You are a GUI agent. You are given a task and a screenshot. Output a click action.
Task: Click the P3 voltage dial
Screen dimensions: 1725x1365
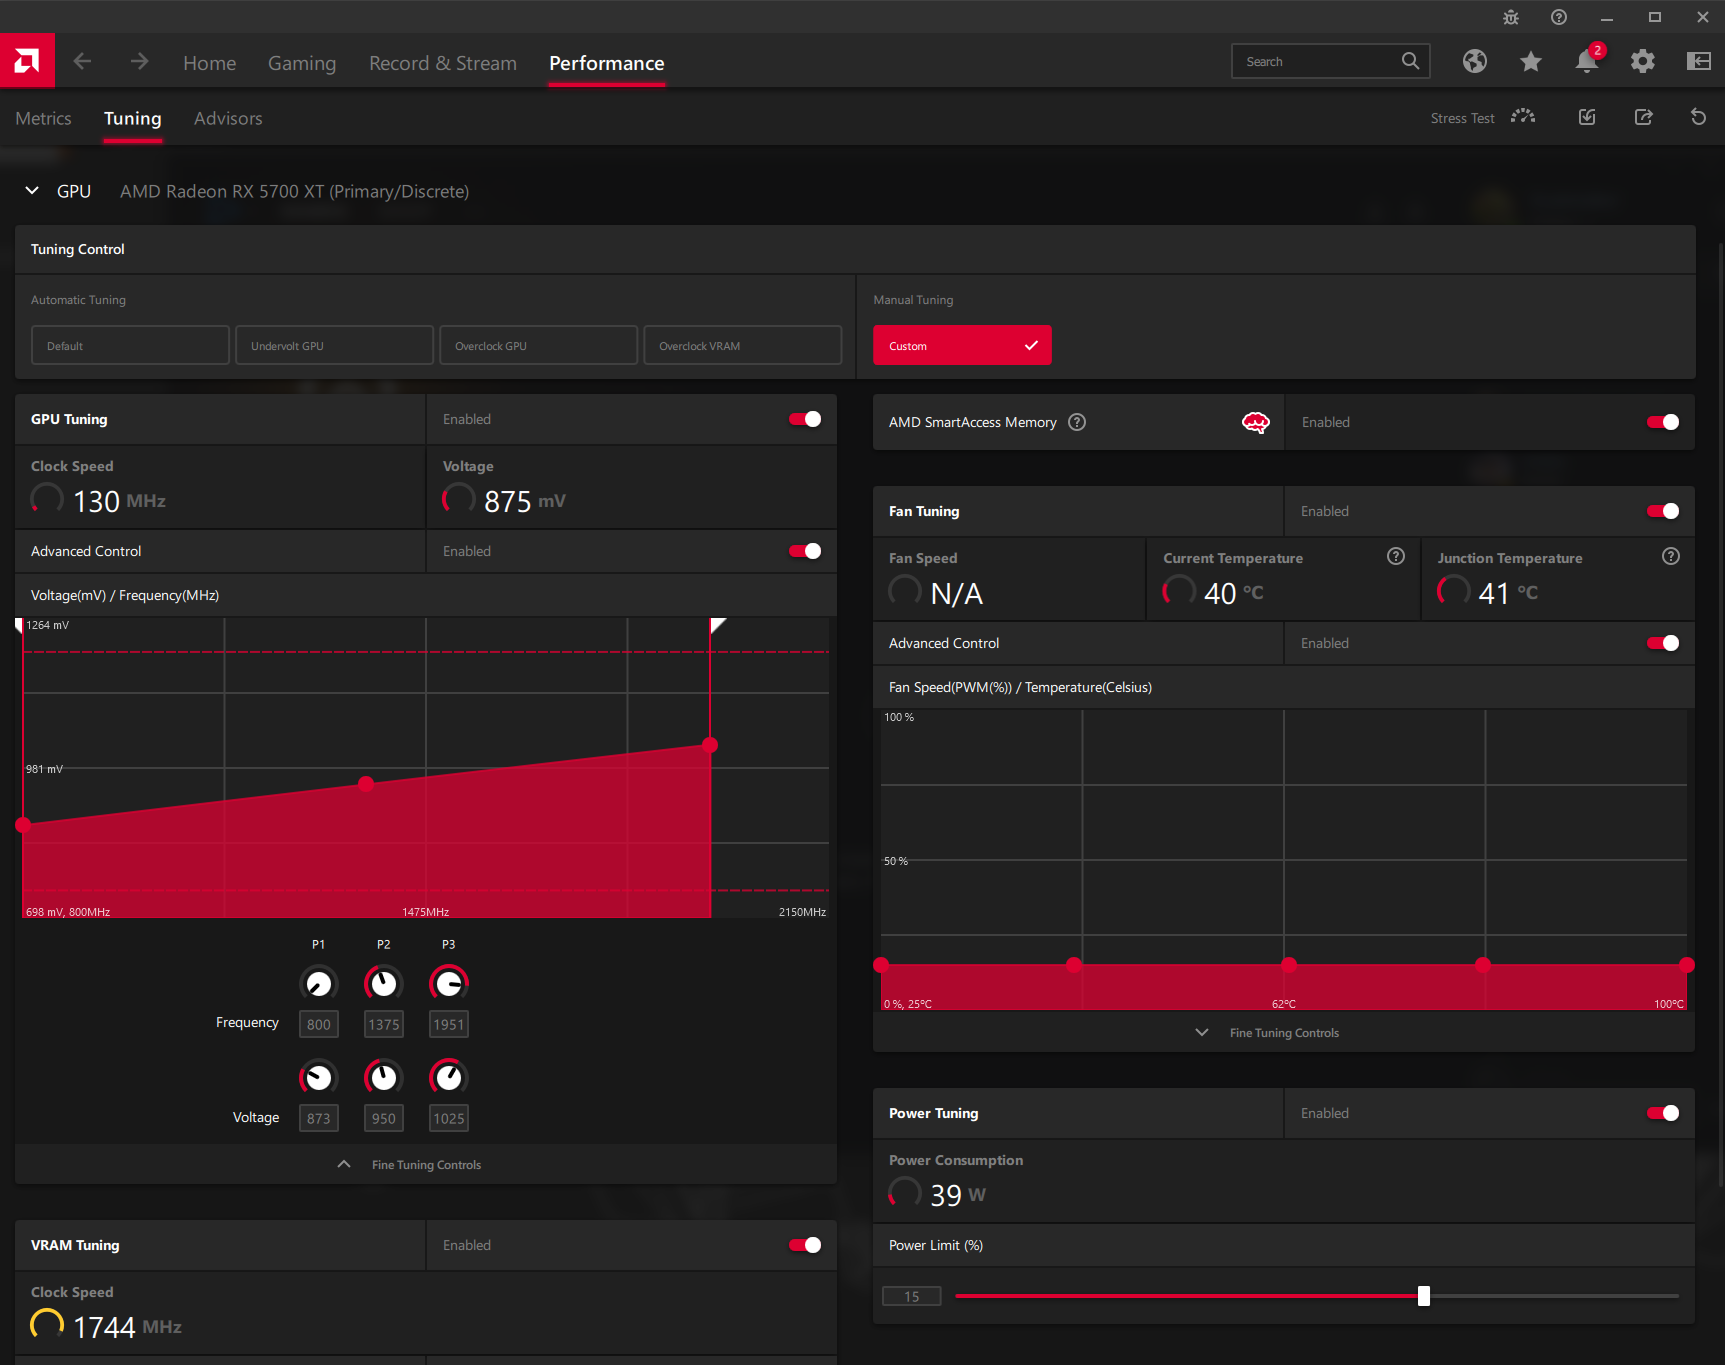(x=448, y=1077)
